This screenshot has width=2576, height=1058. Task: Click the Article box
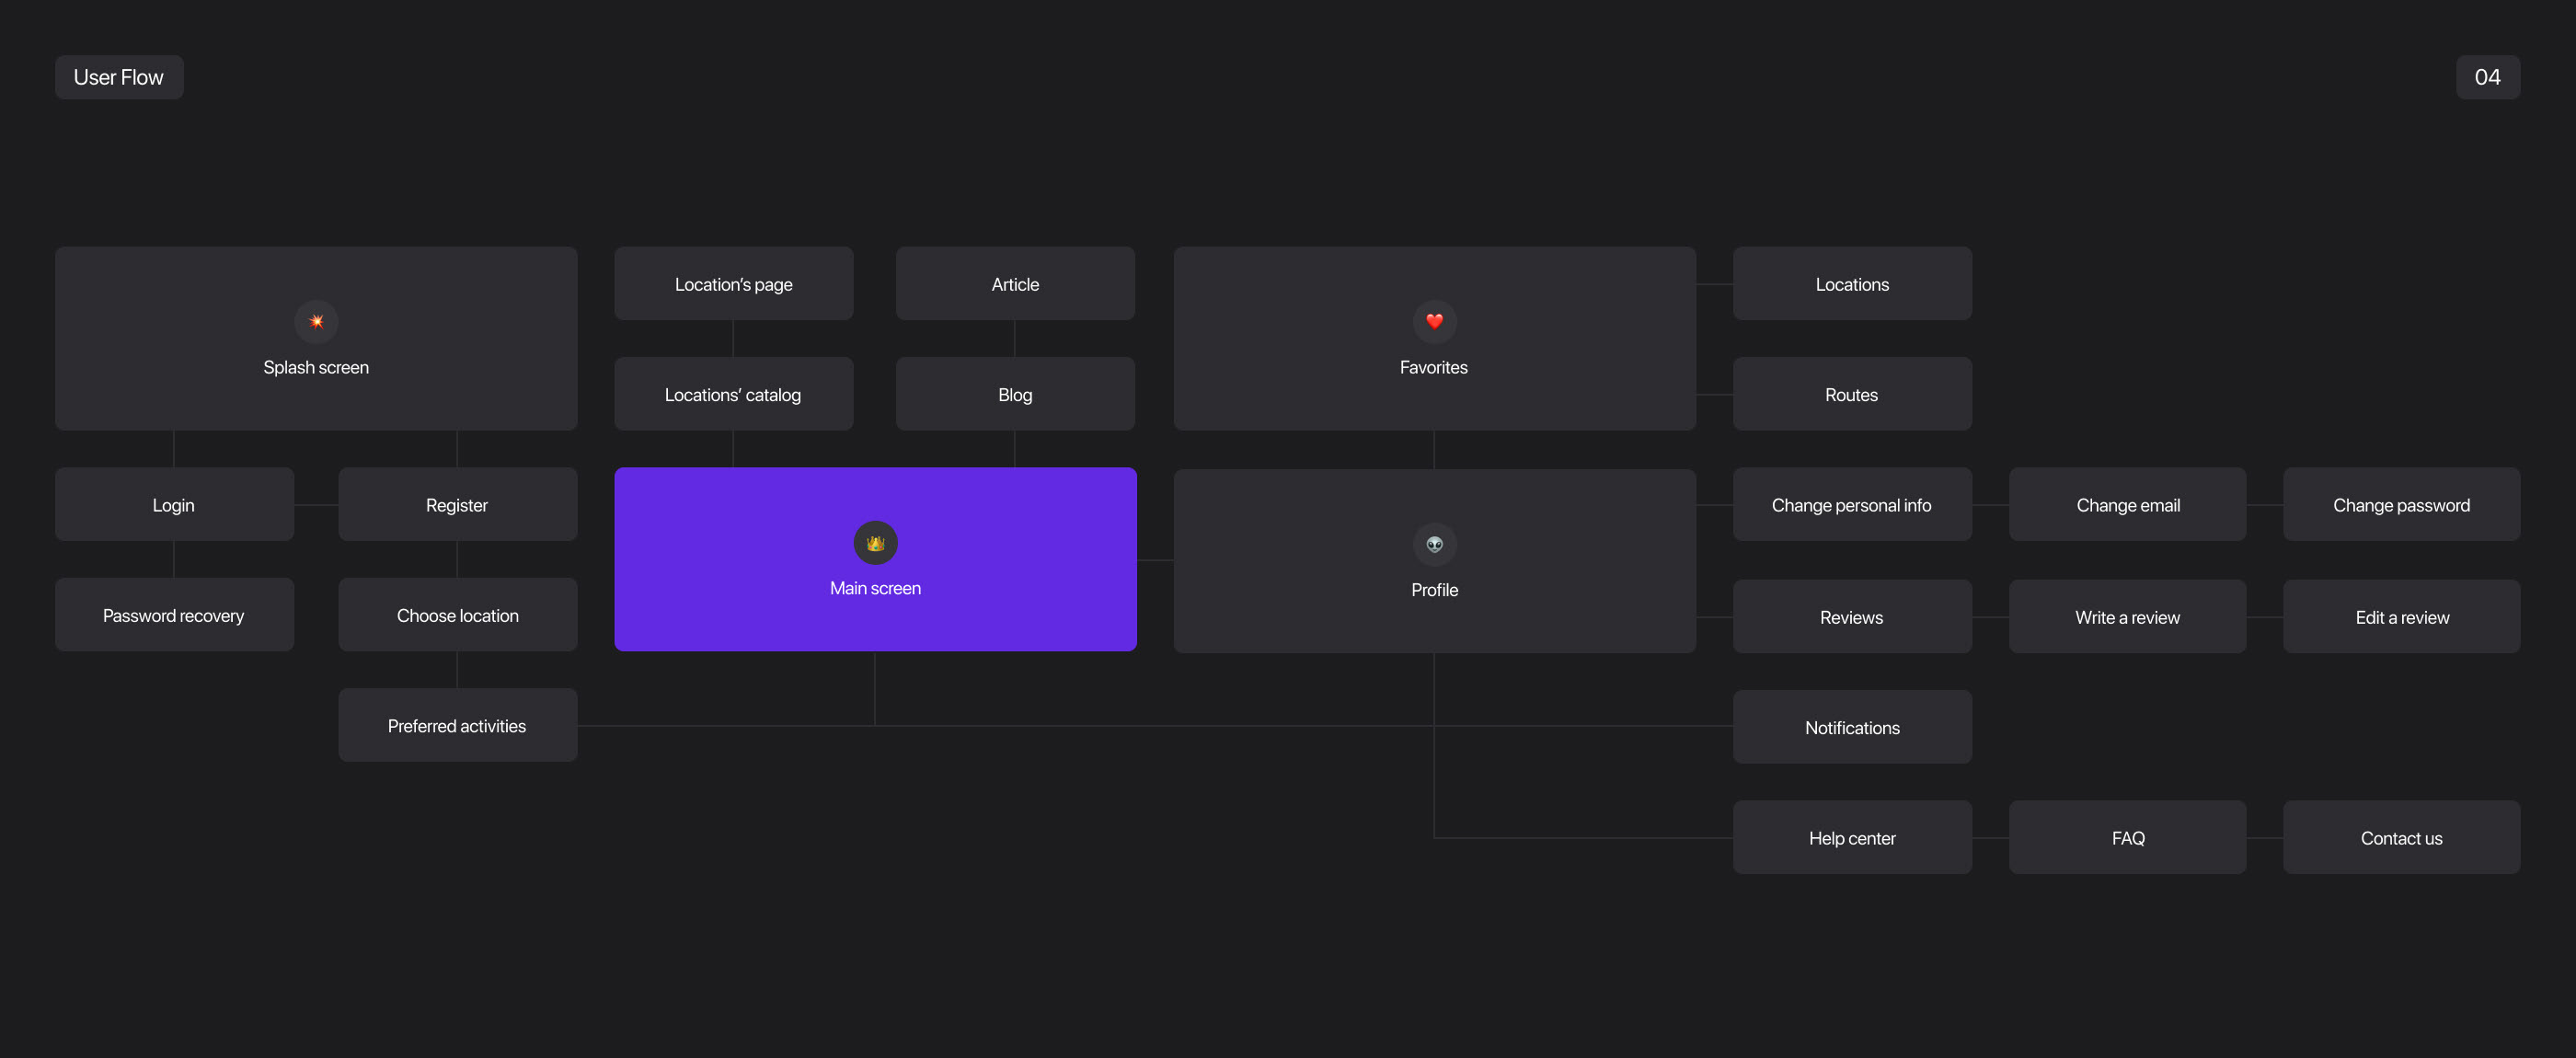point(1015,284)
